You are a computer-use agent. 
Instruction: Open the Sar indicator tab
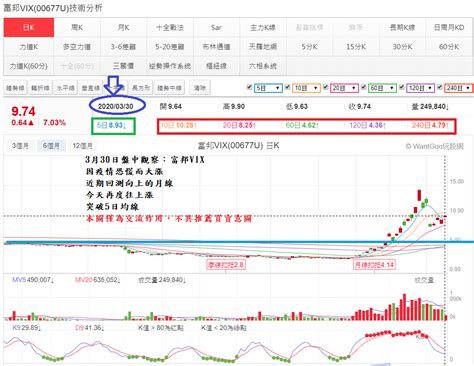[x=216, y=27]
